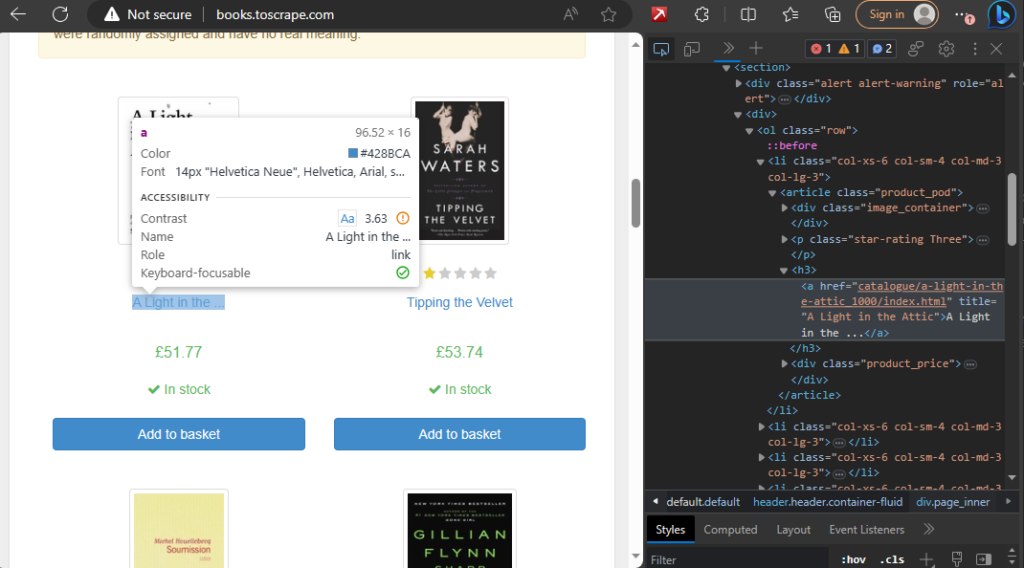This screenshot has height=568, width=1024.
Task: Switch to the Layout tab
Action: [x=793, y=529]
